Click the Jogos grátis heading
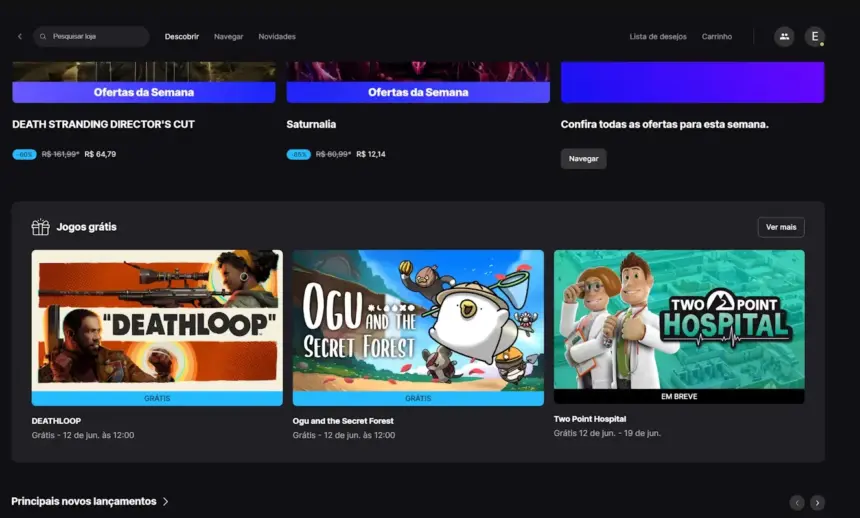 click(x=87, y=227)
